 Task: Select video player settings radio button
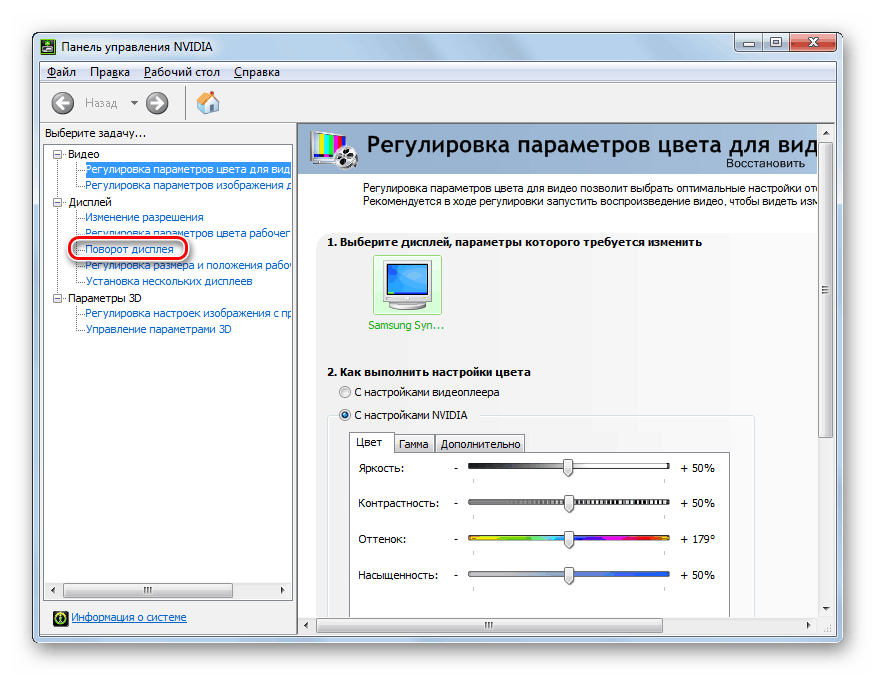(x=345, y=392)
